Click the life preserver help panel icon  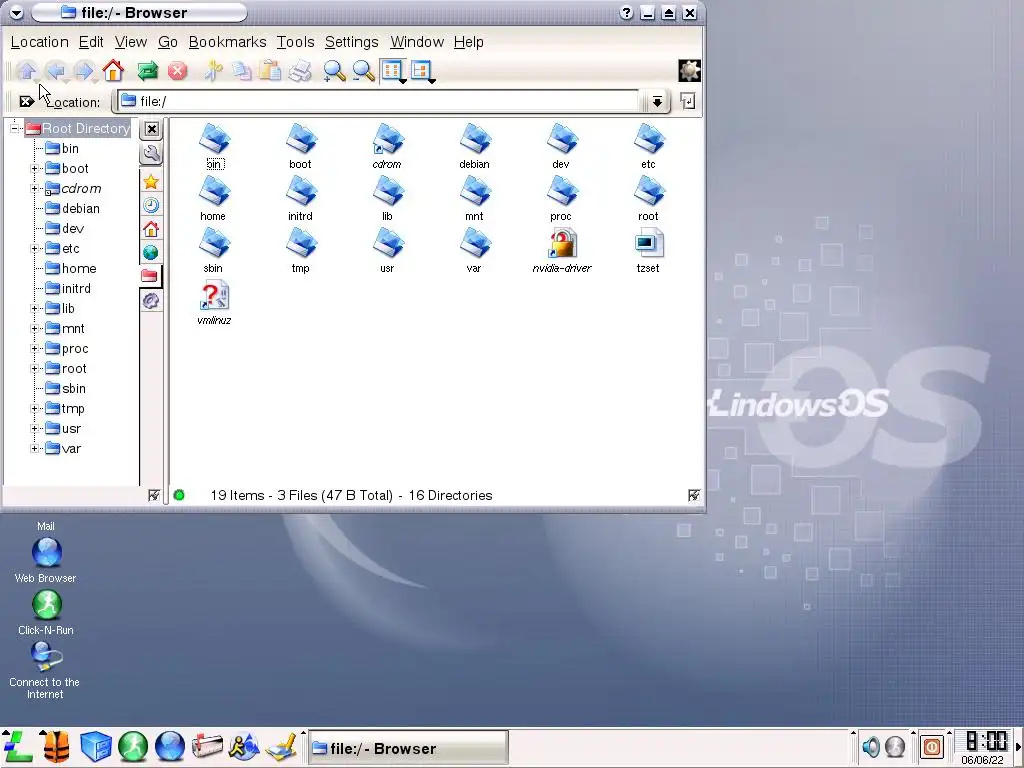coord(56,746)
